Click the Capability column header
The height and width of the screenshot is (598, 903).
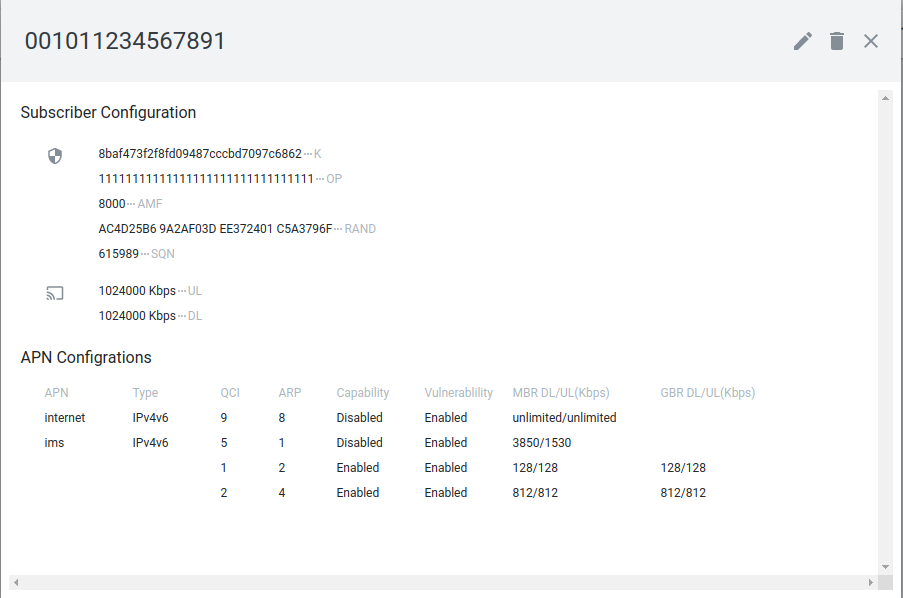363,393
